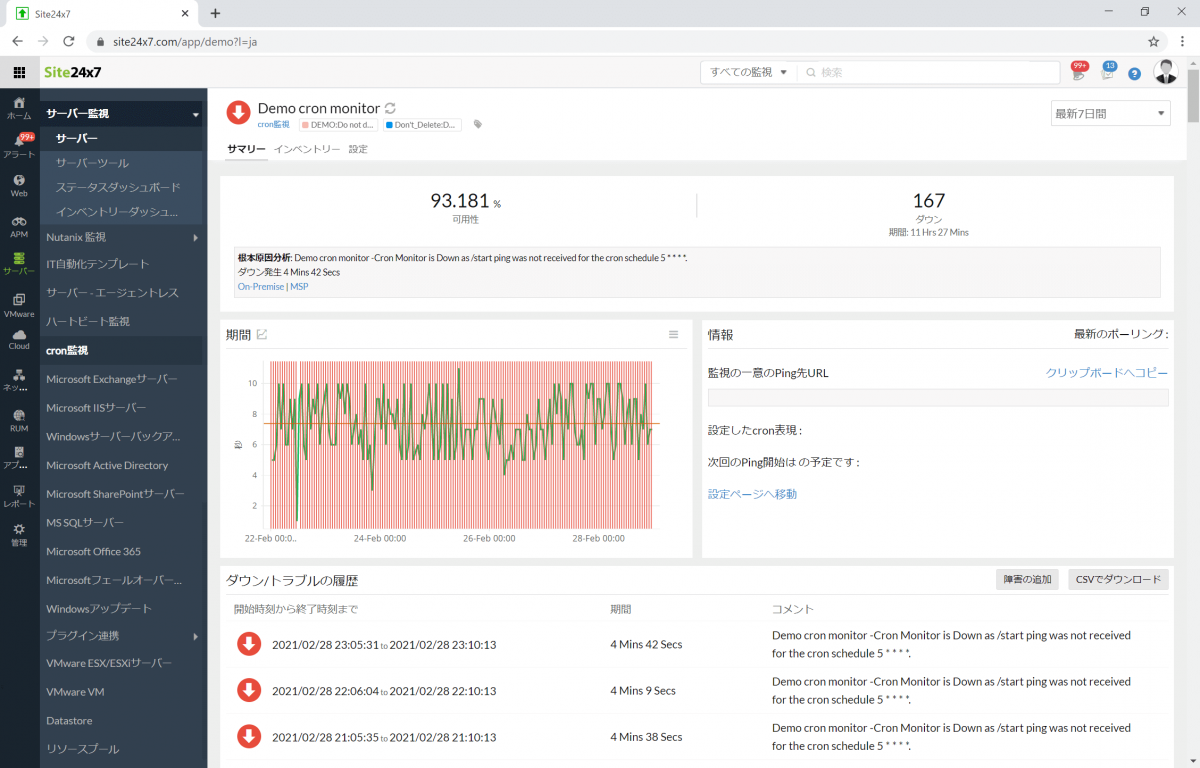Open the 最新7日間 period dropdown
This screenshot has width=1200, height=768.
[1110, 114]
